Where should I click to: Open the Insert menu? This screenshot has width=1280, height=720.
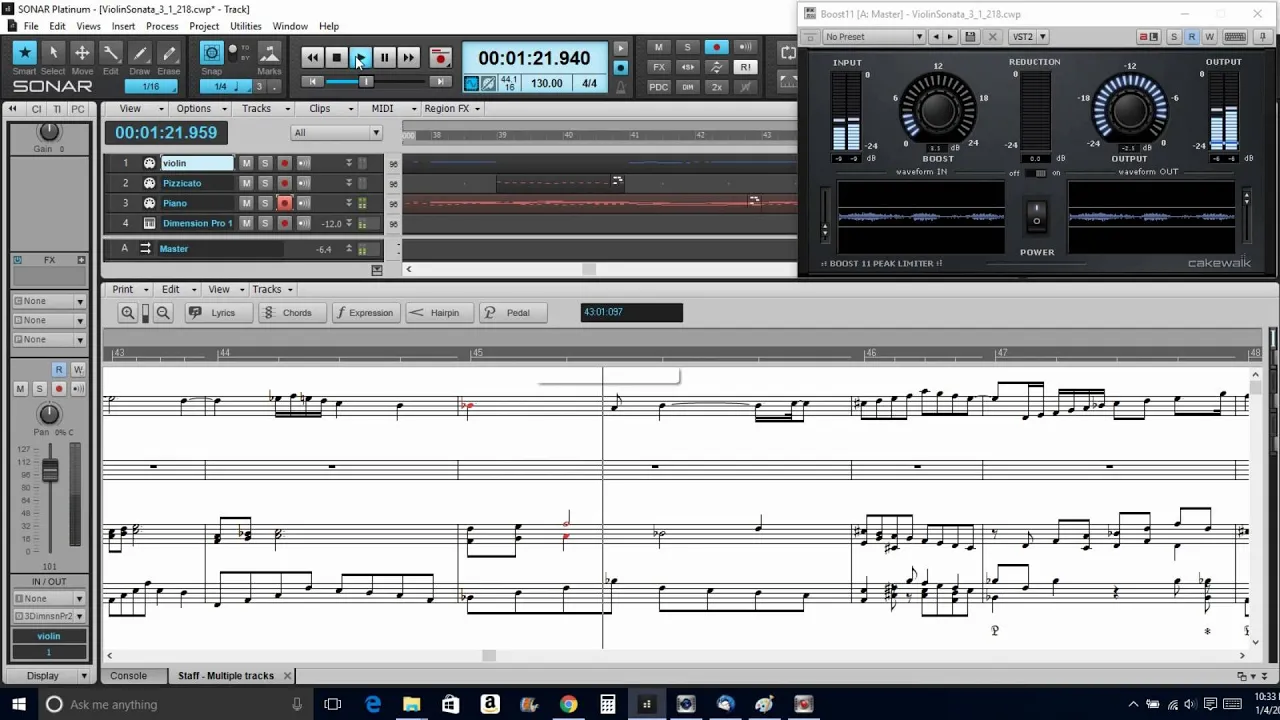(123, 26)
